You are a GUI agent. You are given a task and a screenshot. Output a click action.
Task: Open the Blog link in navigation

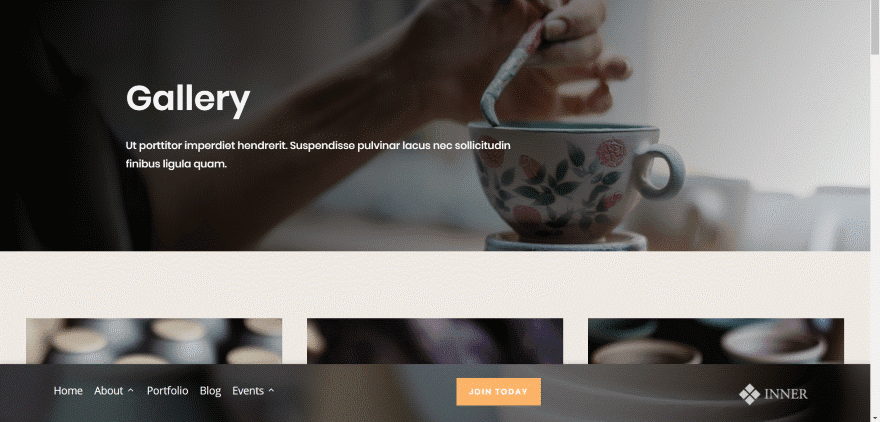[x=210, y=391]
